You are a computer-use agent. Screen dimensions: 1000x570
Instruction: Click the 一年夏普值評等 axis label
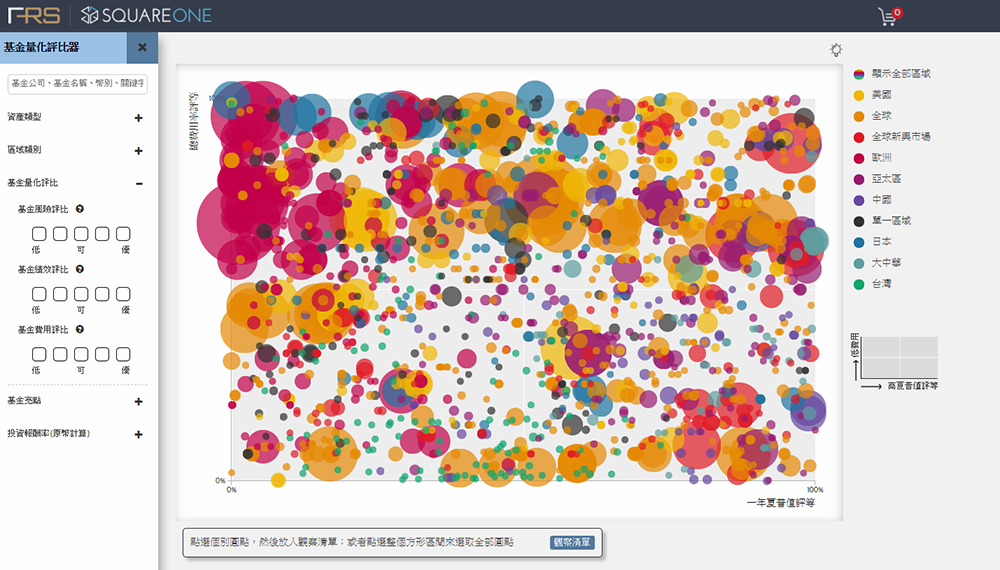tap(781, 503)
